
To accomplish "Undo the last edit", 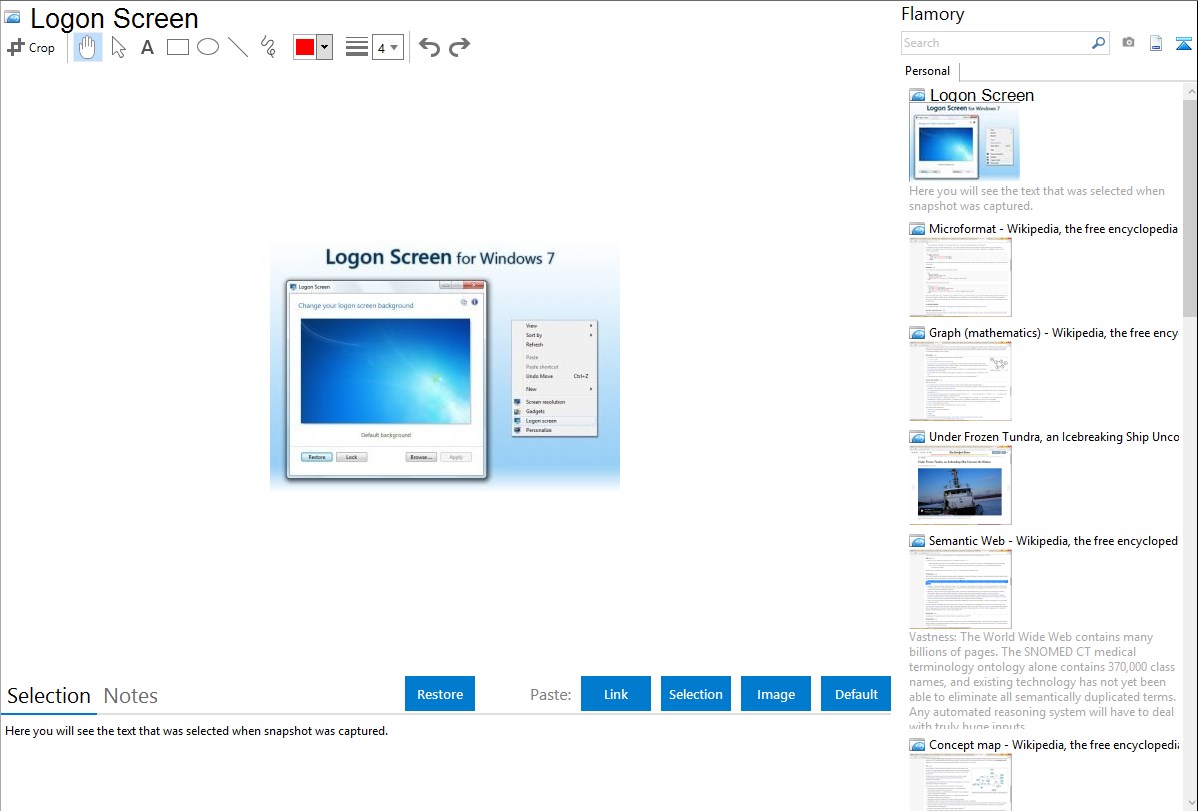I will pyautogui.click(x=429, y=47).
